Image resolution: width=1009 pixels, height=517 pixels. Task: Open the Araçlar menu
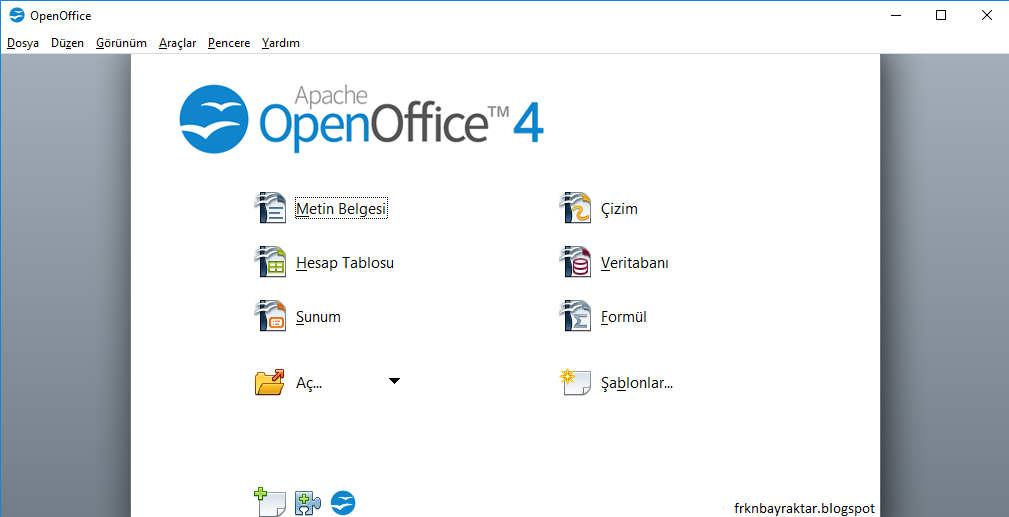(x=178, y=43)
